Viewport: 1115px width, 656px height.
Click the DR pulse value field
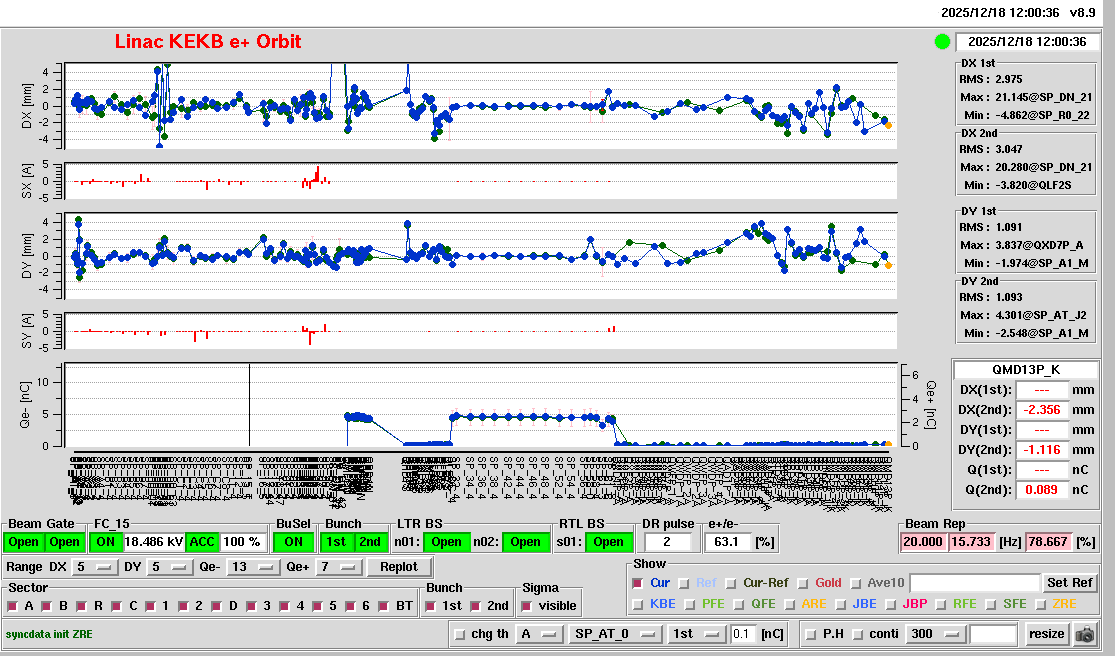tap(669, 542)
